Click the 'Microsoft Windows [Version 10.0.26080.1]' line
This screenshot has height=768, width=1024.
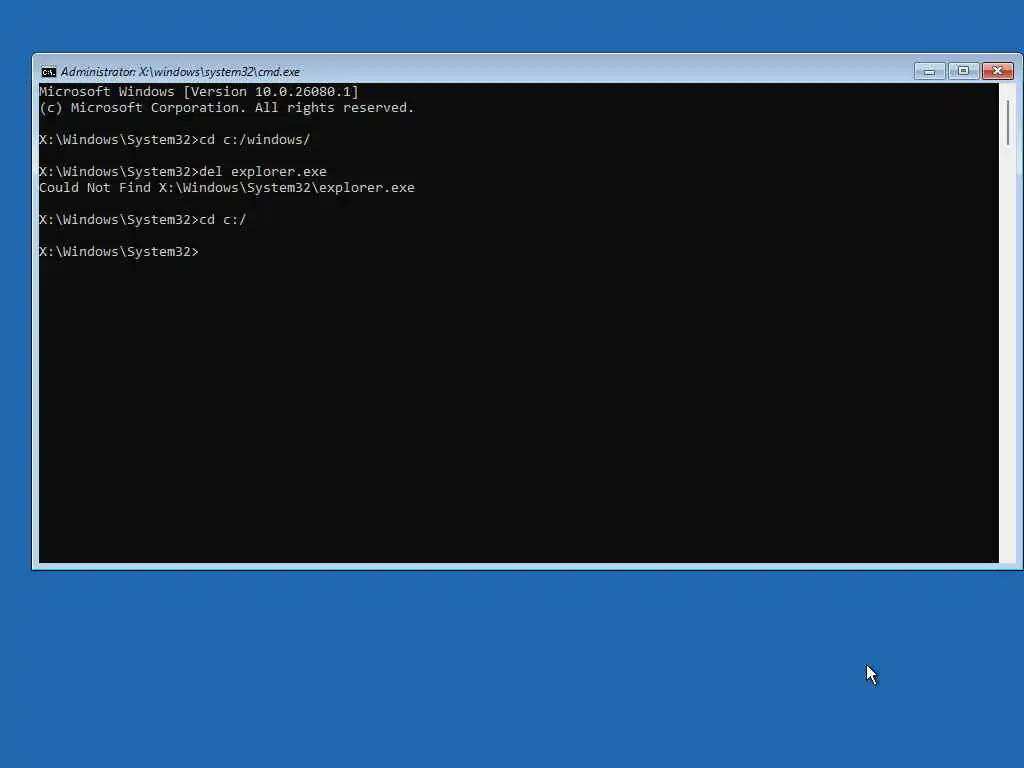click(199, 91)
